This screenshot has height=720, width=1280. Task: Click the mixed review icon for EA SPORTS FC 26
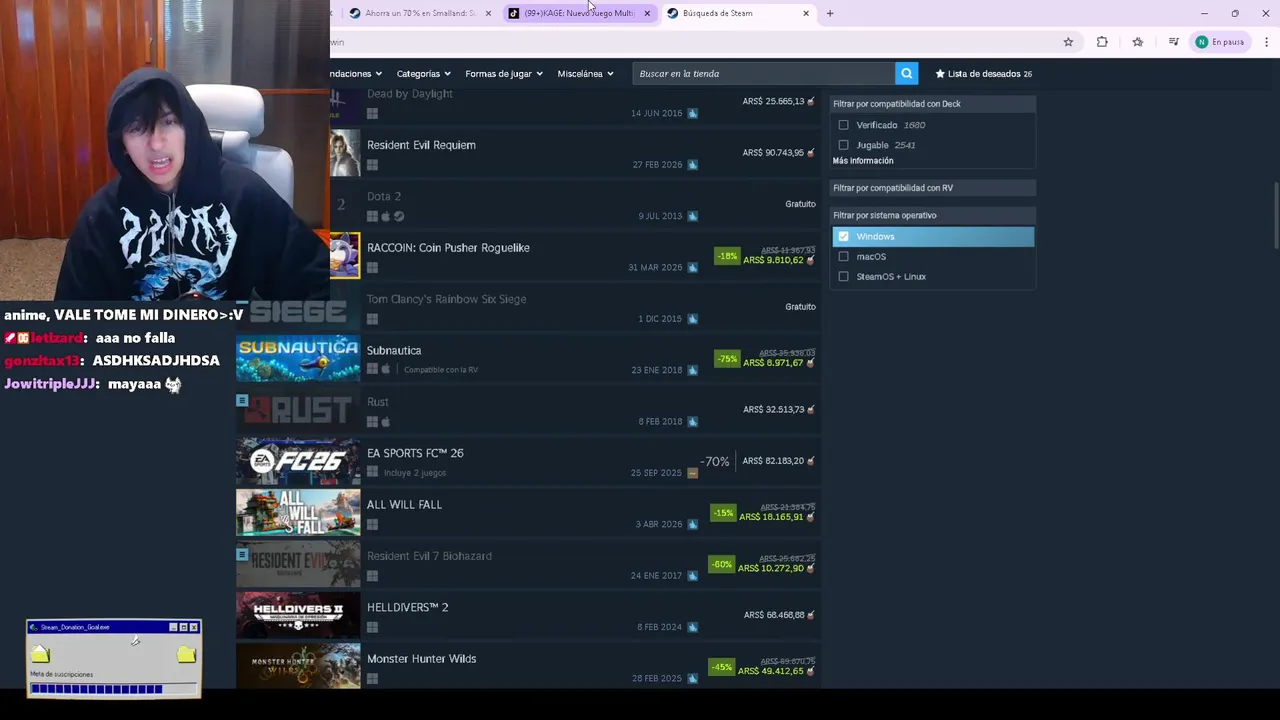point(692,473)
